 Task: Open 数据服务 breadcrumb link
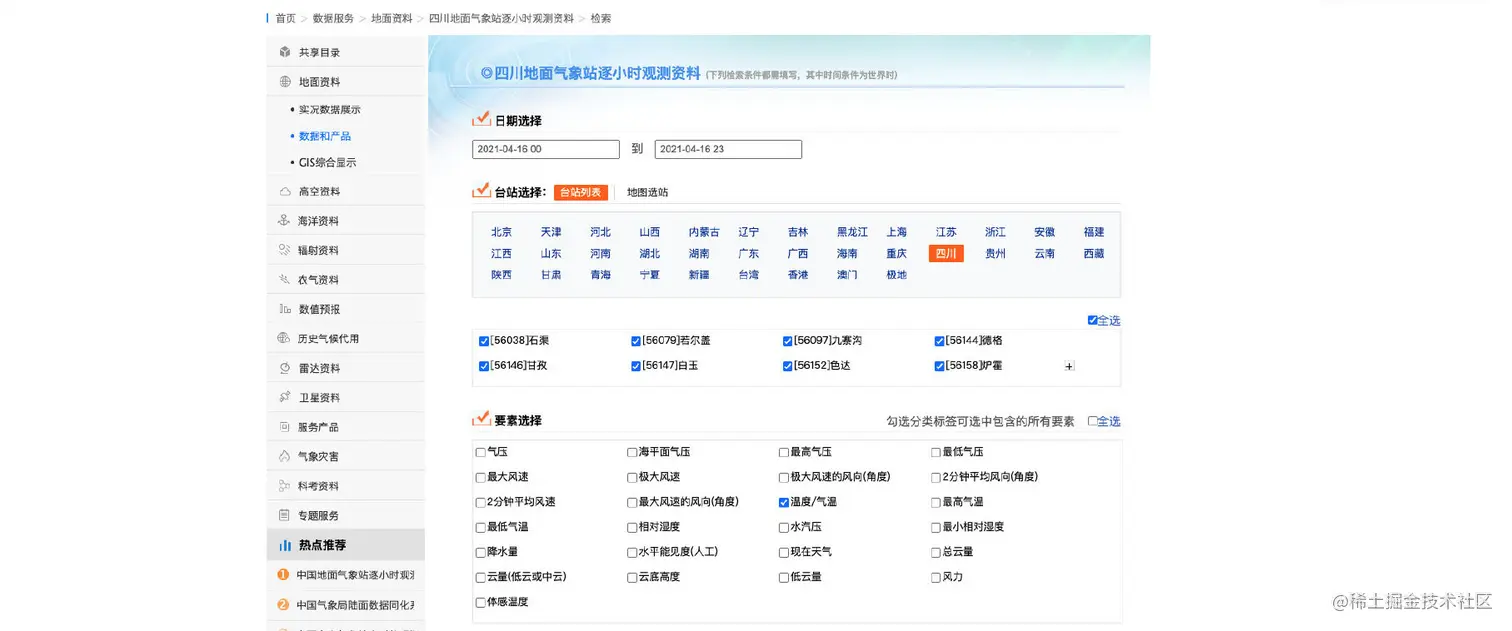pos(333,18)
